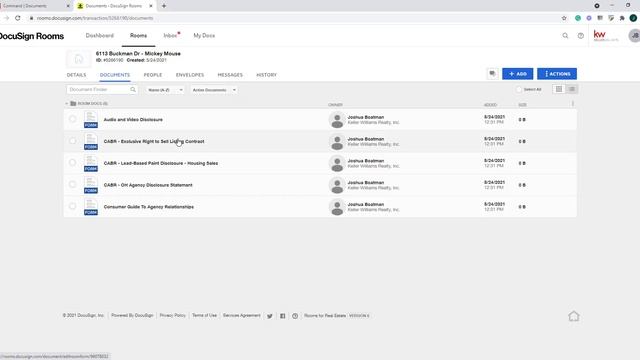Open the Terms of Use footer link
640x360 pixels.
tap(204, 316)
